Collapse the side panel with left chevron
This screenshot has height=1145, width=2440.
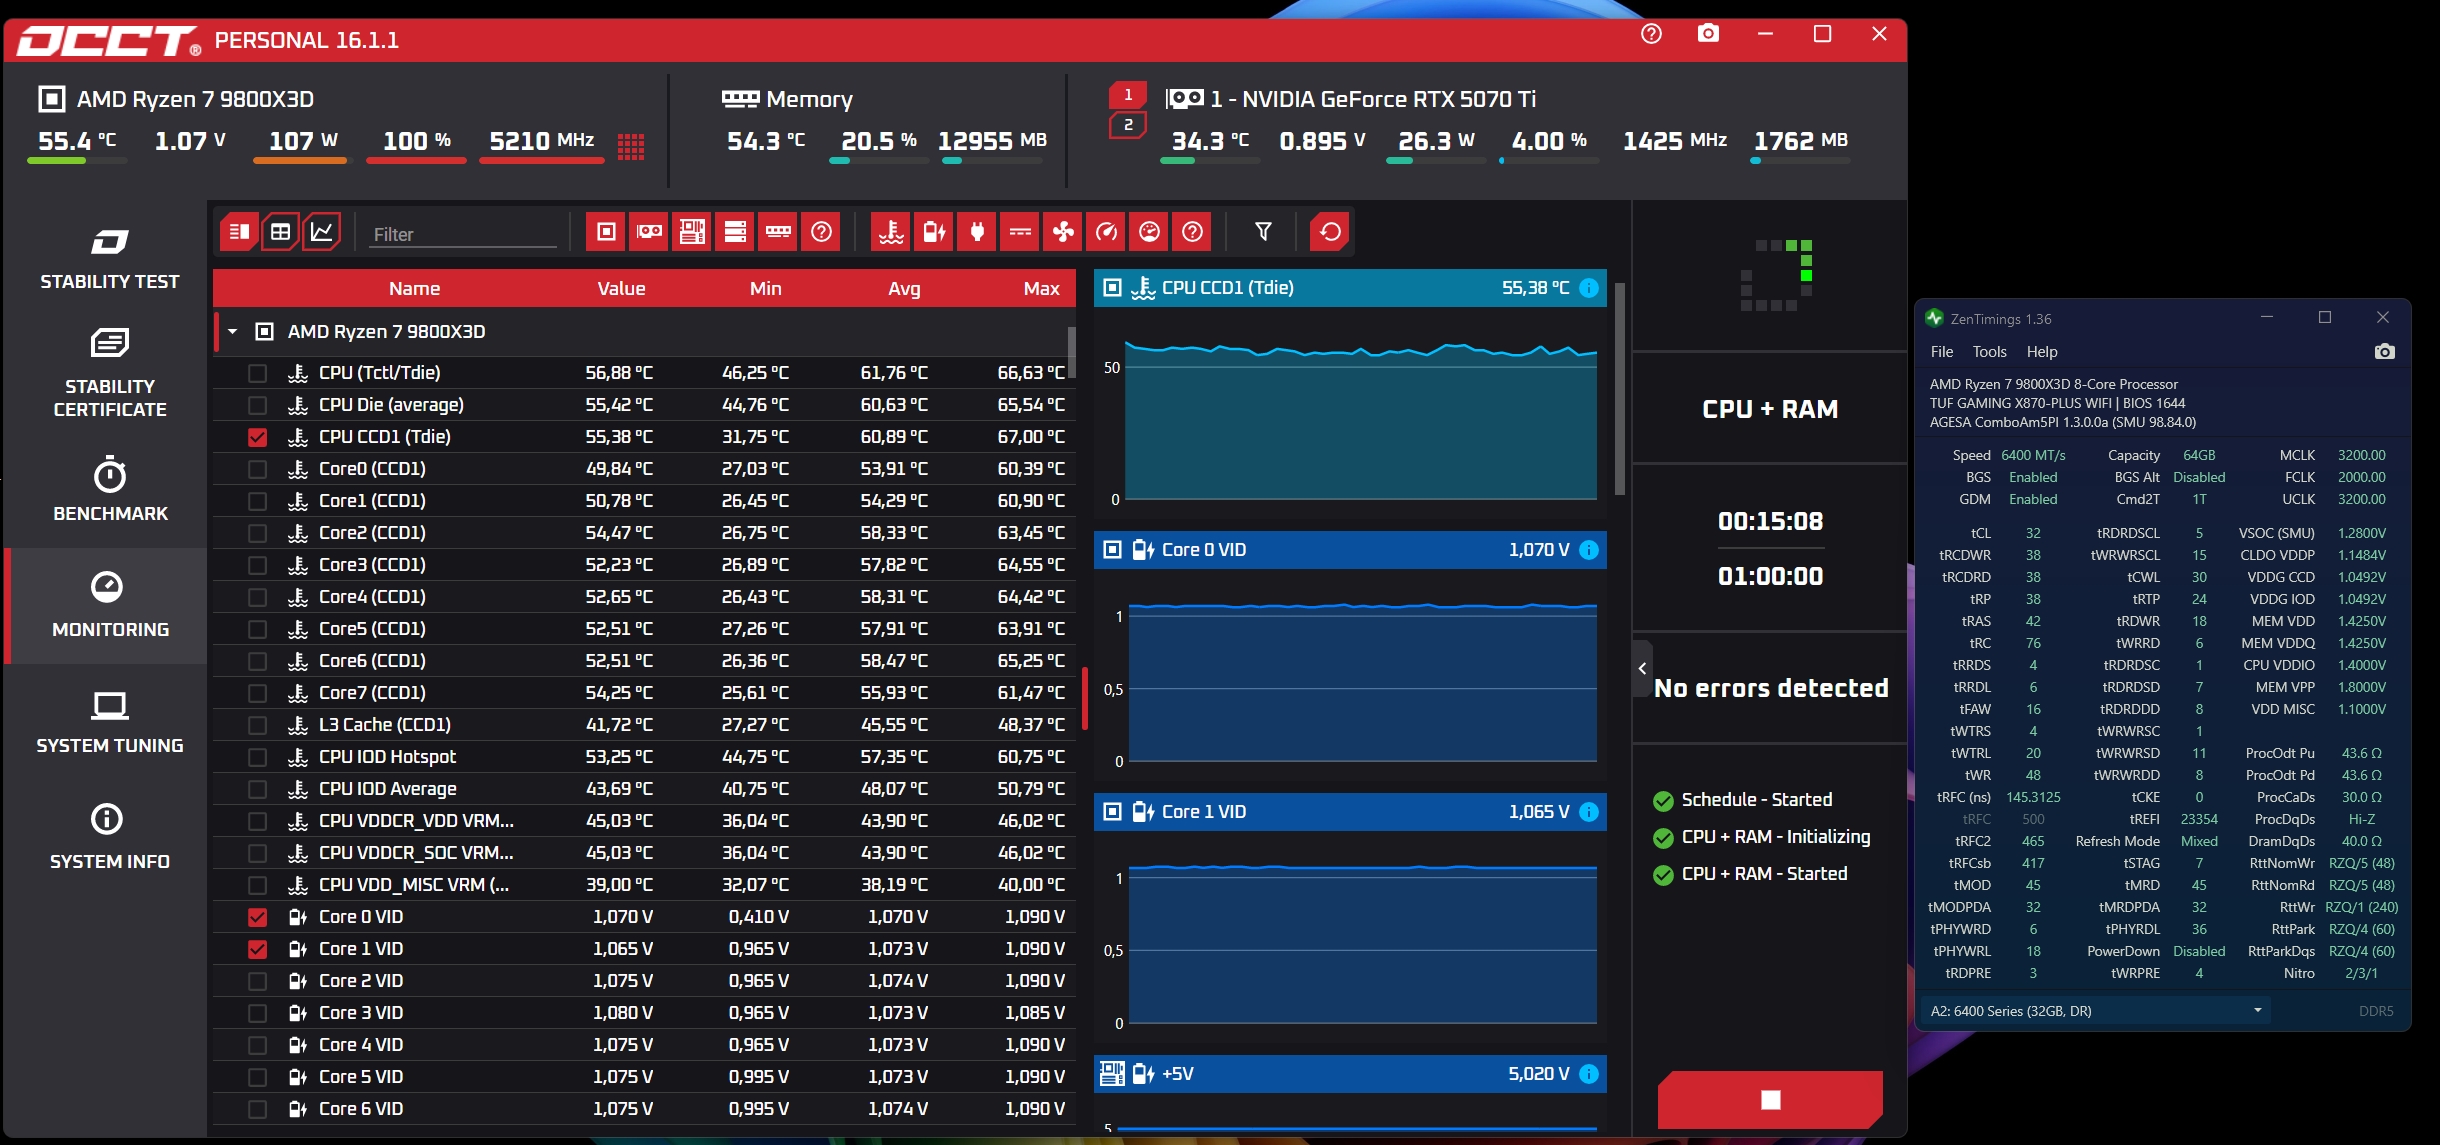tap(1642, 669)
